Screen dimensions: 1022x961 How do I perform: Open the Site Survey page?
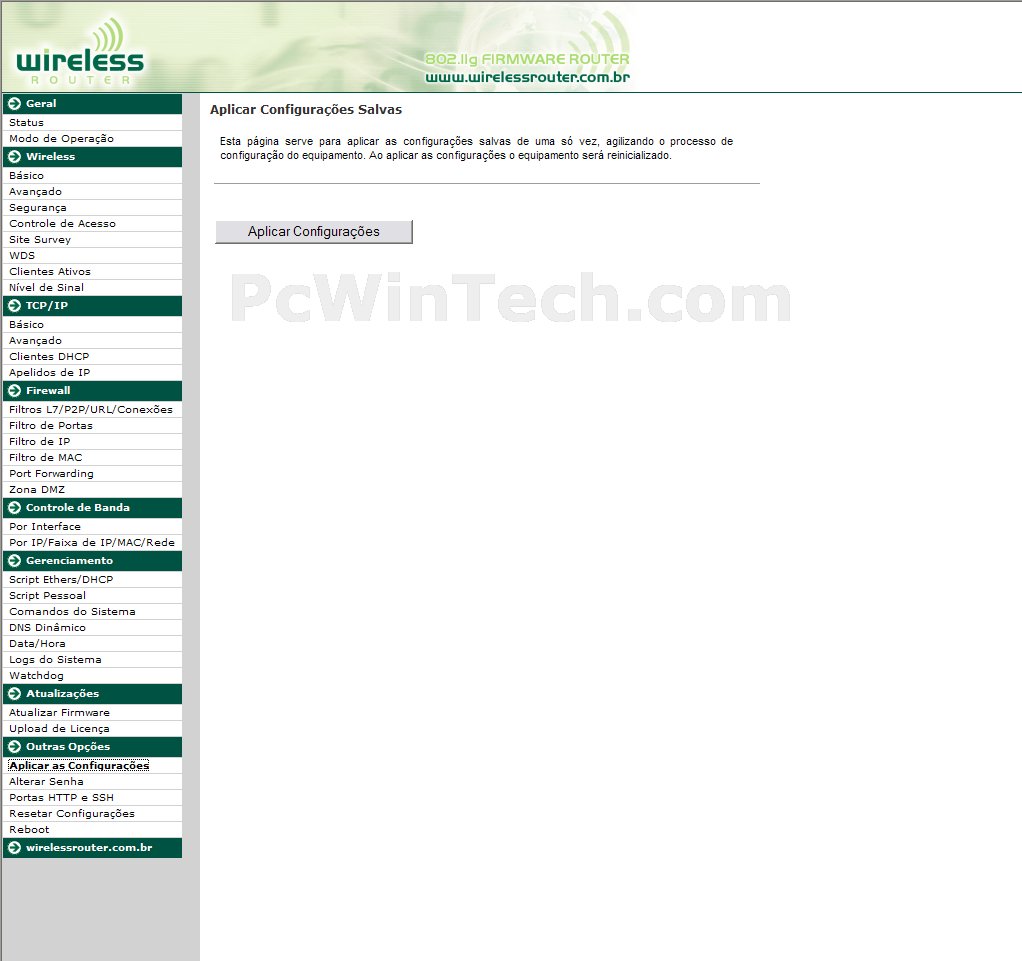coord(40,240)
